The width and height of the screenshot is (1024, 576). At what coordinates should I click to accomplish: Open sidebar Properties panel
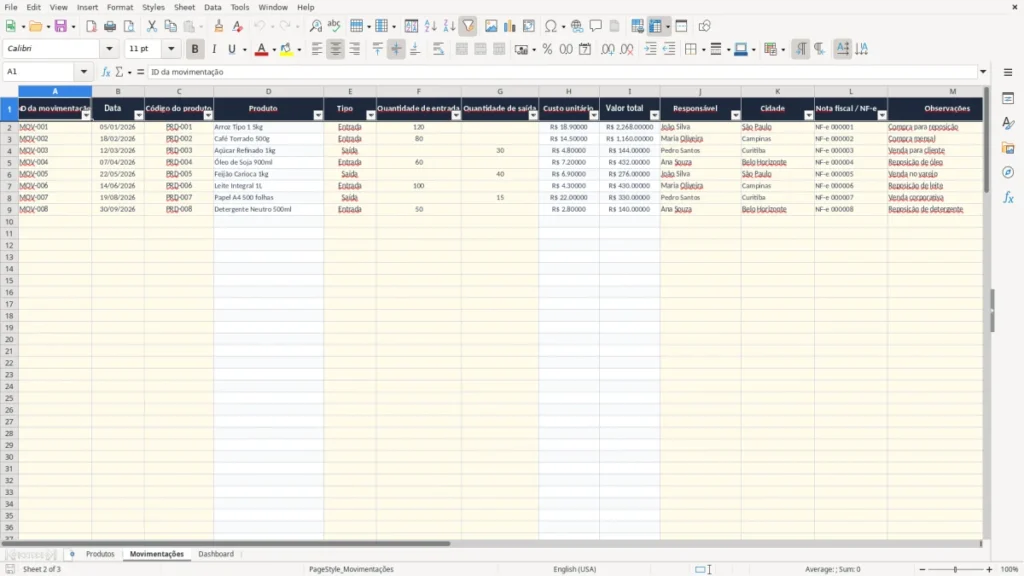1008,99
